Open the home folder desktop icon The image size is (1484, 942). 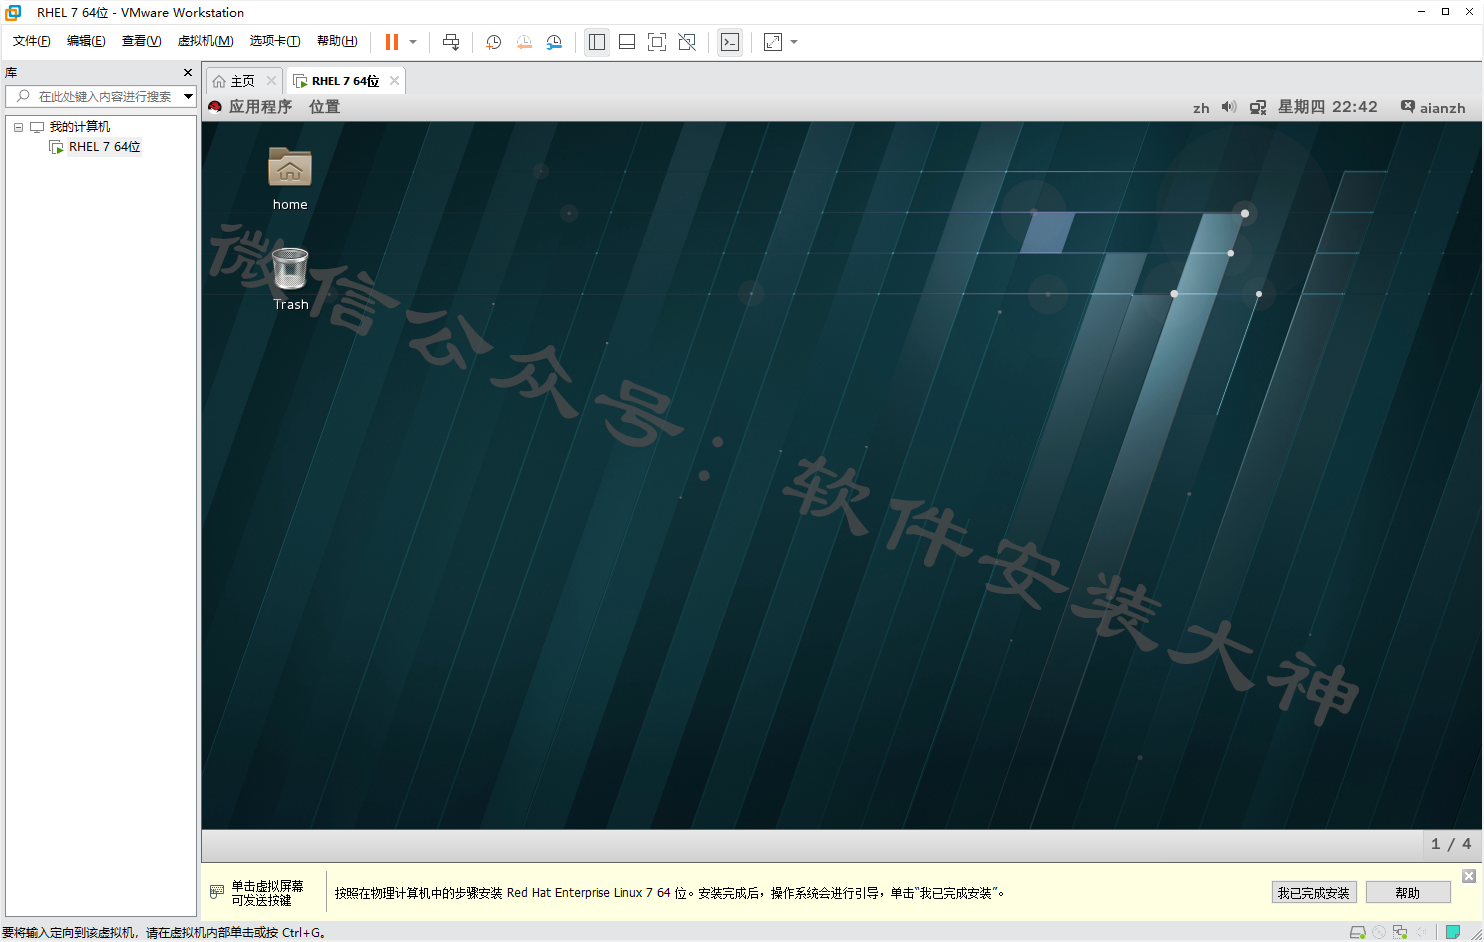pyautogui.click(x=290, y=179)
